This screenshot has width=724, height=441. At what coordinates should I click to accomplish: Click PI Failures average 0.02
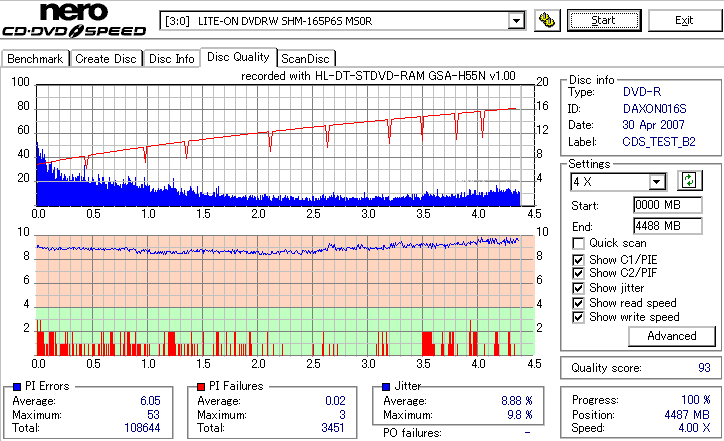click(x=335, y=401)
